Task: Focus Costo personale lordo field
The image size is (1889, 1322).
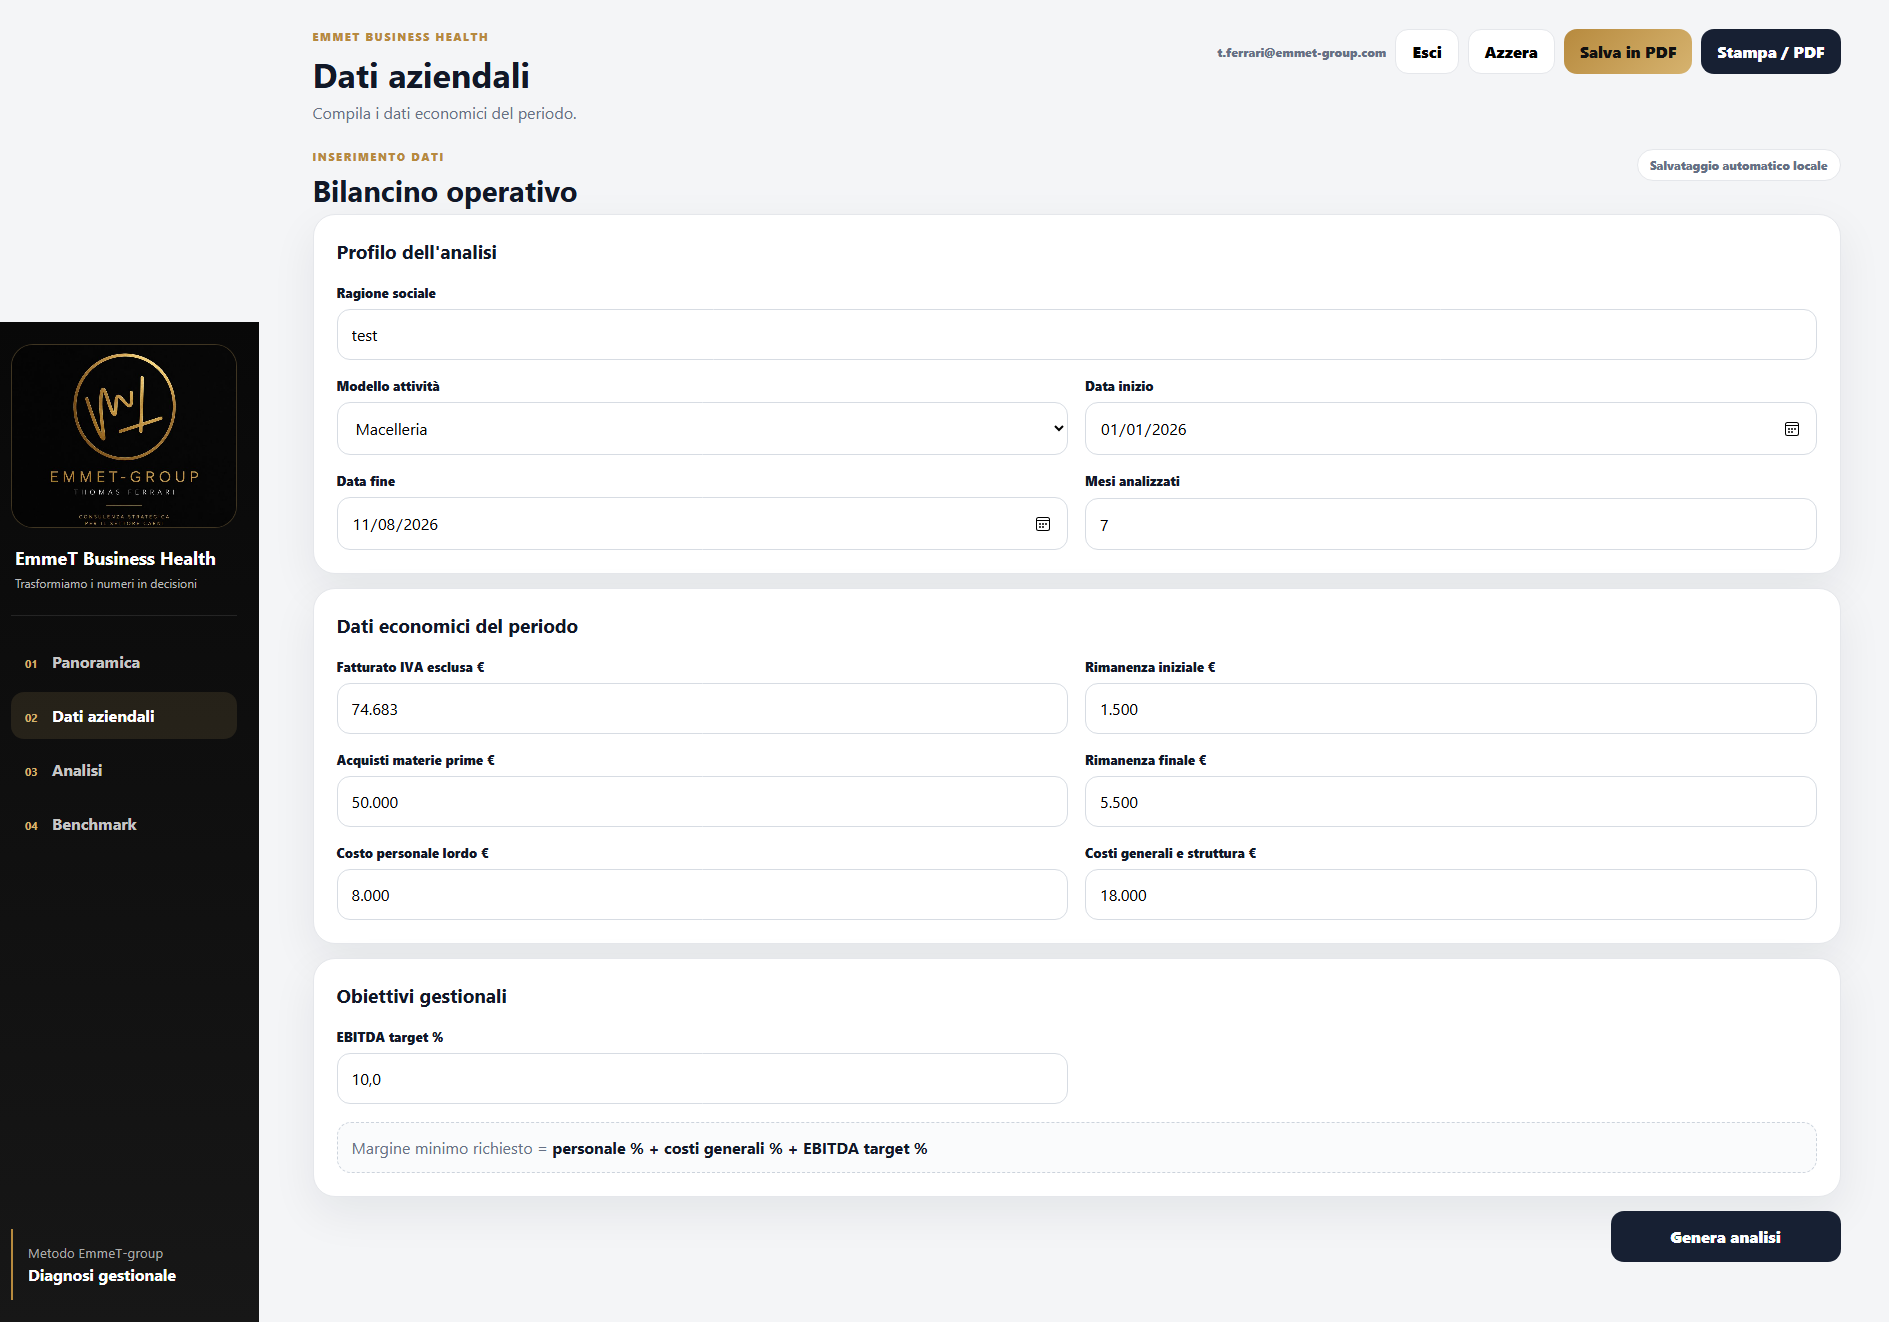Action: tap(702, 895)
